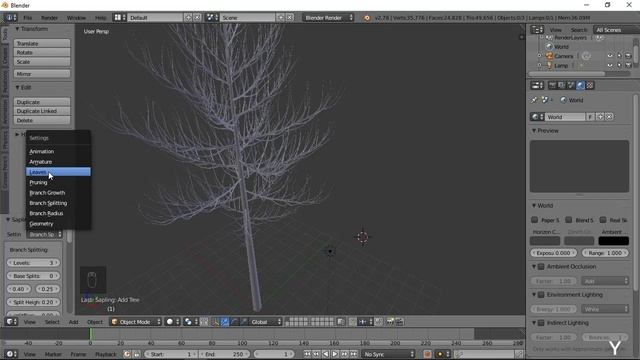Image resolution: width=640 pixels, height=360 pixels.
Task: Toggle Lamp visibility eye in outliner
Action: [610, 65]
